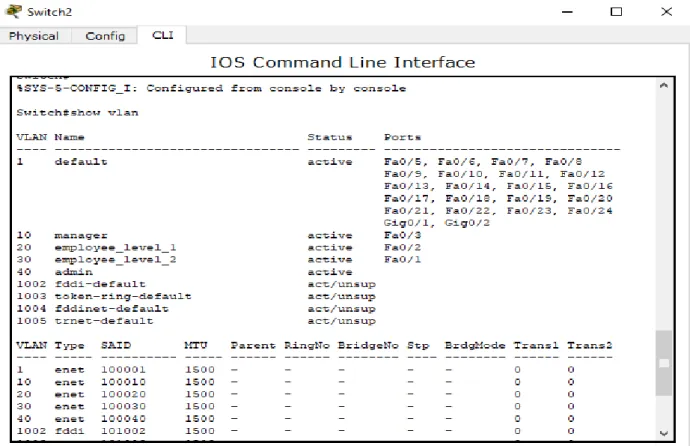The image size is (690, 446).
Task: Click the 'trnet-default' VLAN entry
Action: coord(104,321)
